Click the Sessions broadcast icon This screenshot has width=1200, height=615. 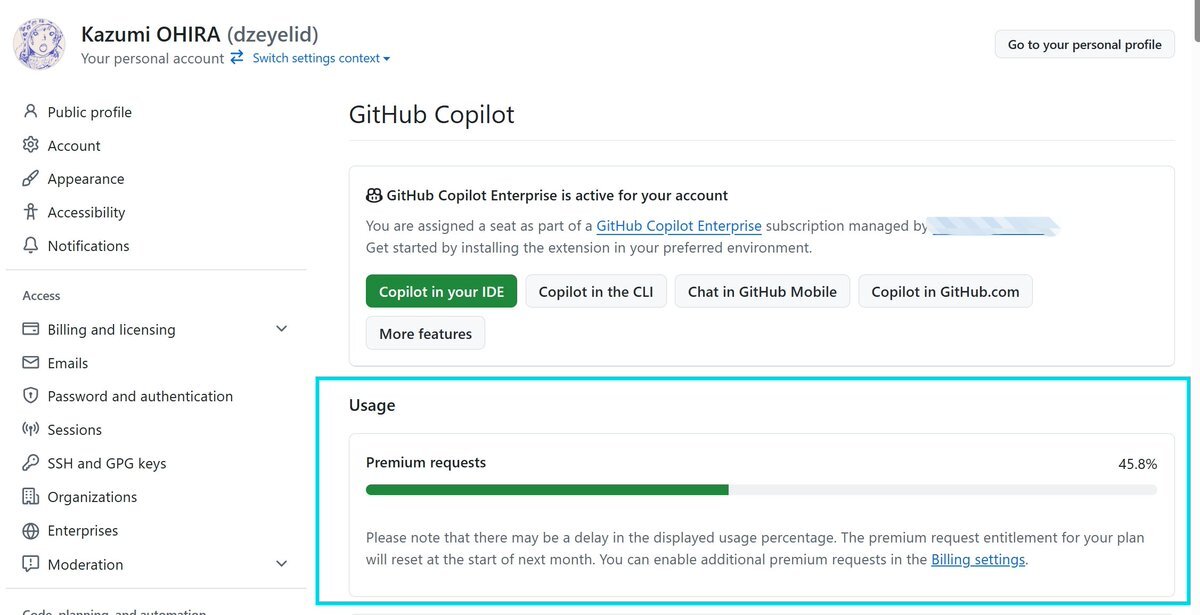click(x=30, y=430)
